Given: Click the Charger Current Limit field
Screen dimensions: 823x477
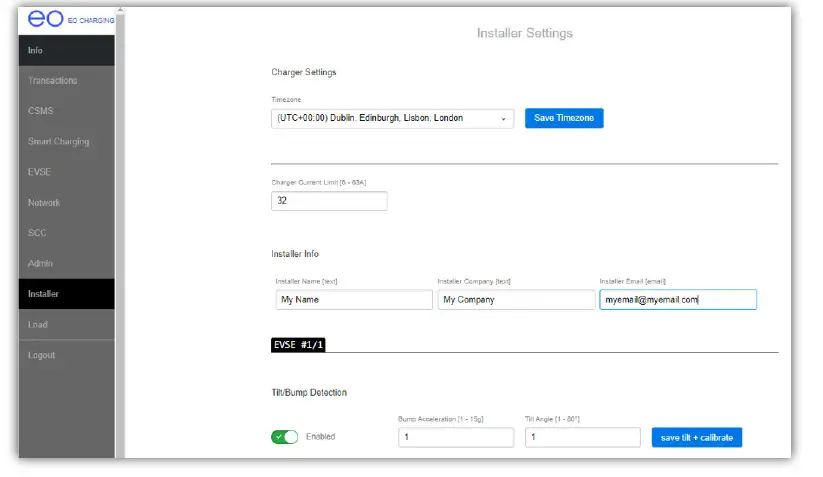Looking at the screenshot, I should point(329,201).
